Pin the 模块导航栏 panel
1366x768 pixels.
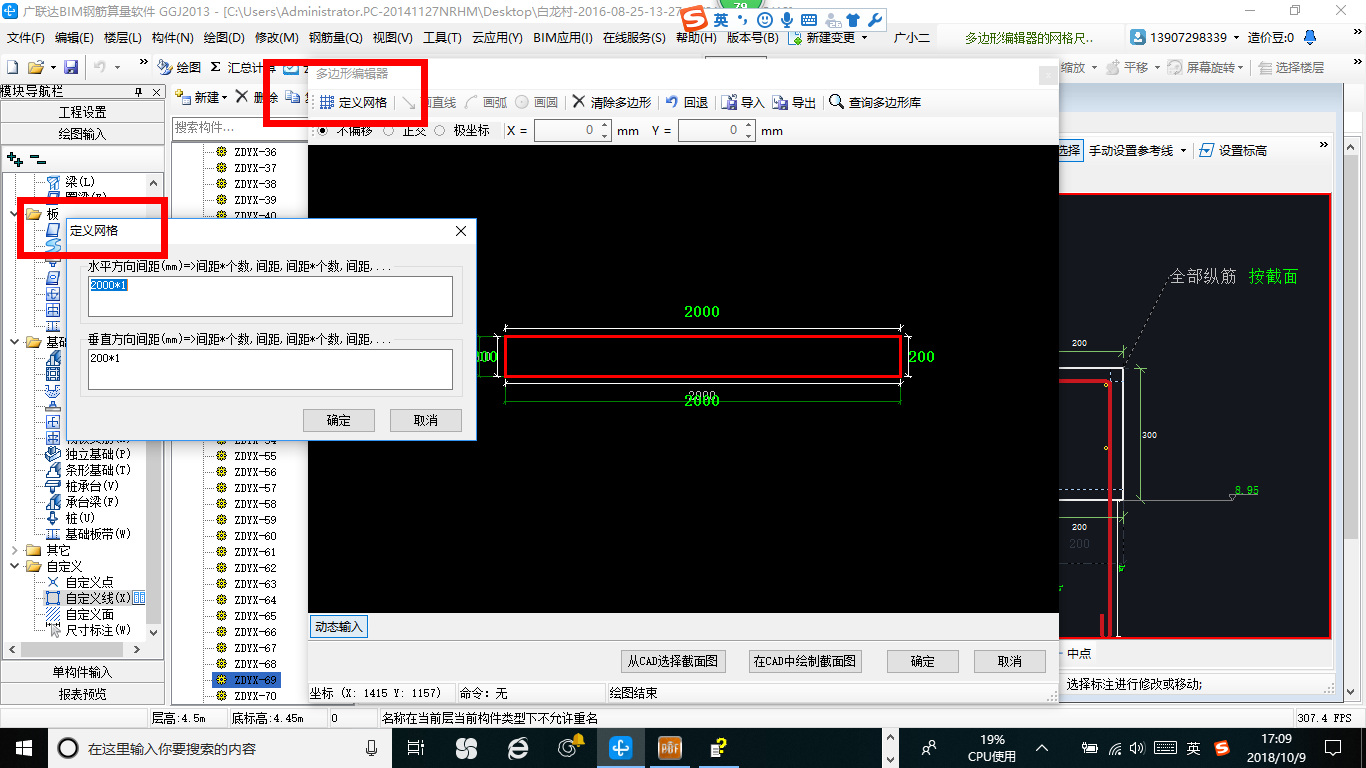(140, 91)
